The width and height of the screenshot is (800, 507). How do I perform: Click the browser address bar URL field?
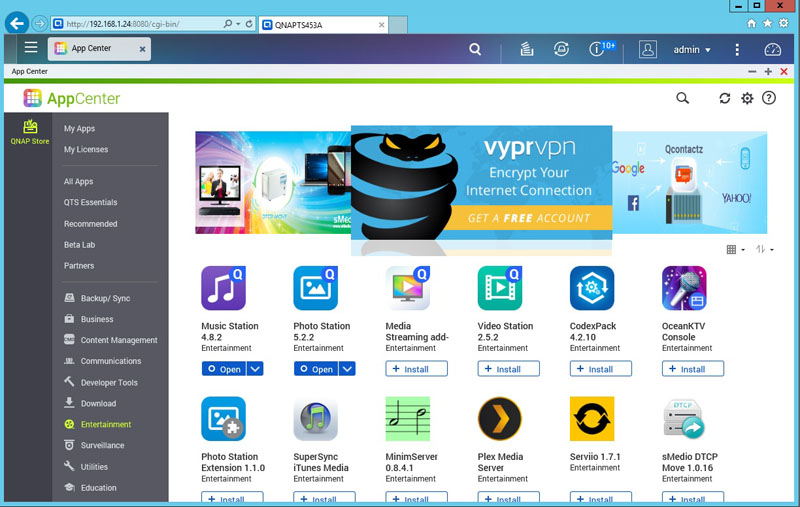[x=135, y=24]
